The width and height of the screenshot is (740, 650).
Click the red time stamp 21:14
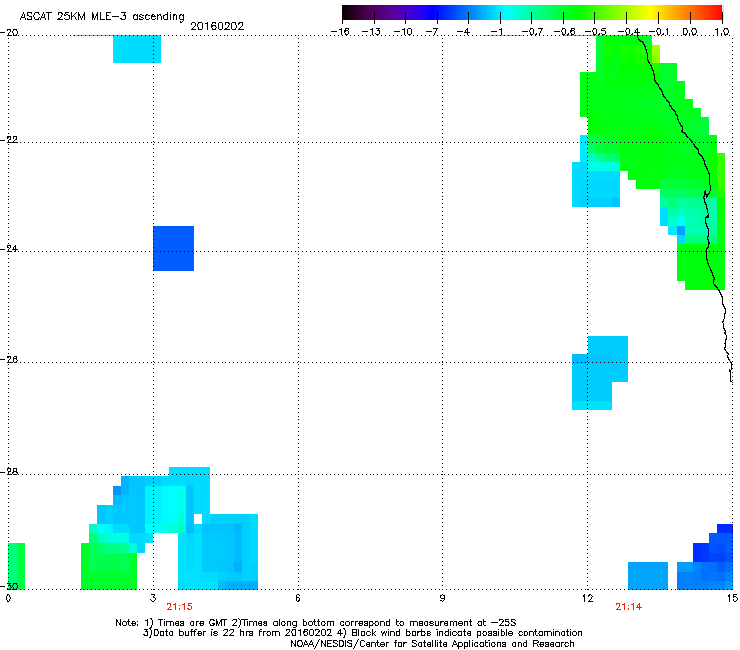click(628, 607)
